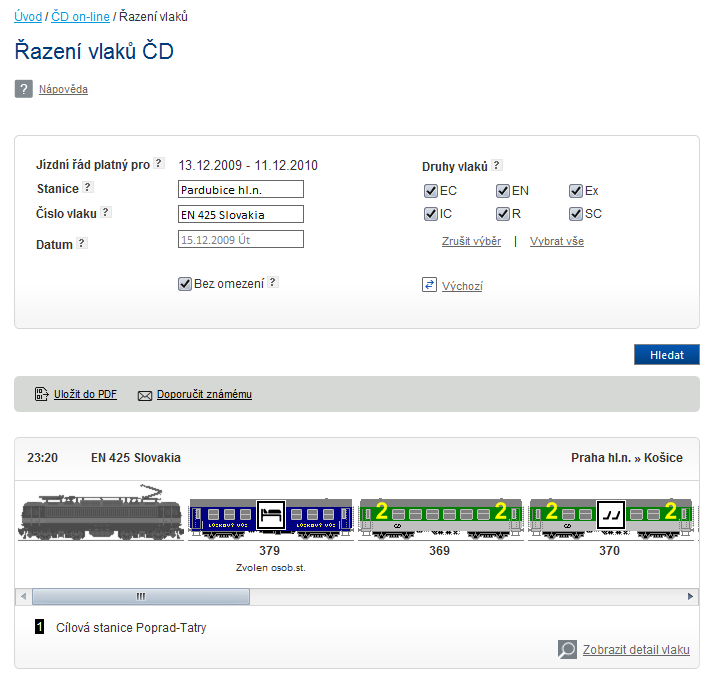Uncheck the EC train type checkbox
707x679 pixels.
tap(431, 191)
